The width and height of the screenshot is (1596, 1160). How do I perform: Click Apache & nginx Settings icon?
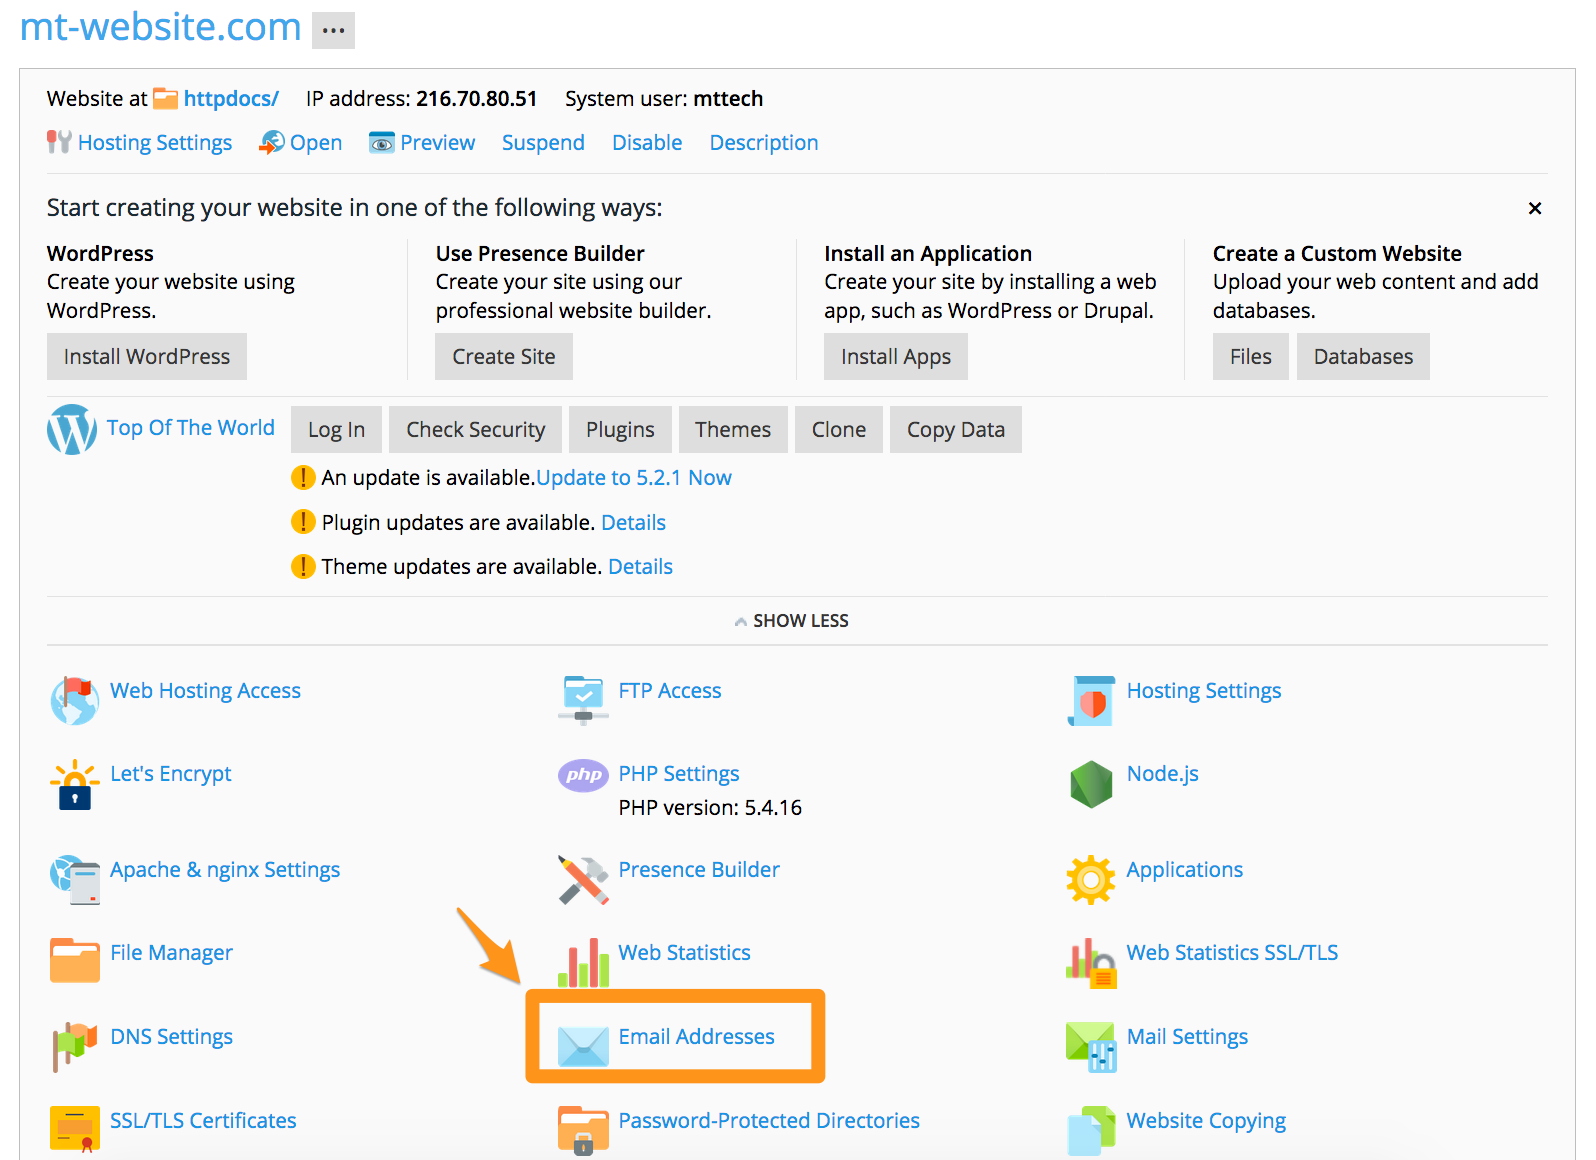tap(74, 879)
